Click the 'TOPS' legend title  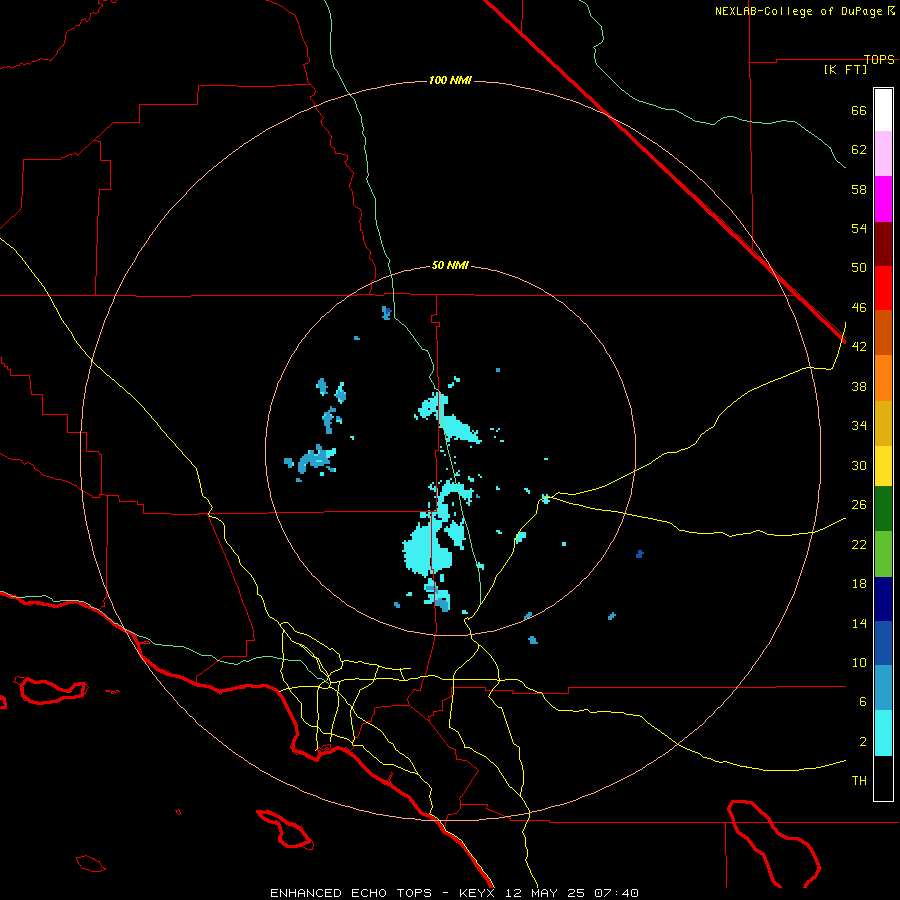tap(879, 59)
